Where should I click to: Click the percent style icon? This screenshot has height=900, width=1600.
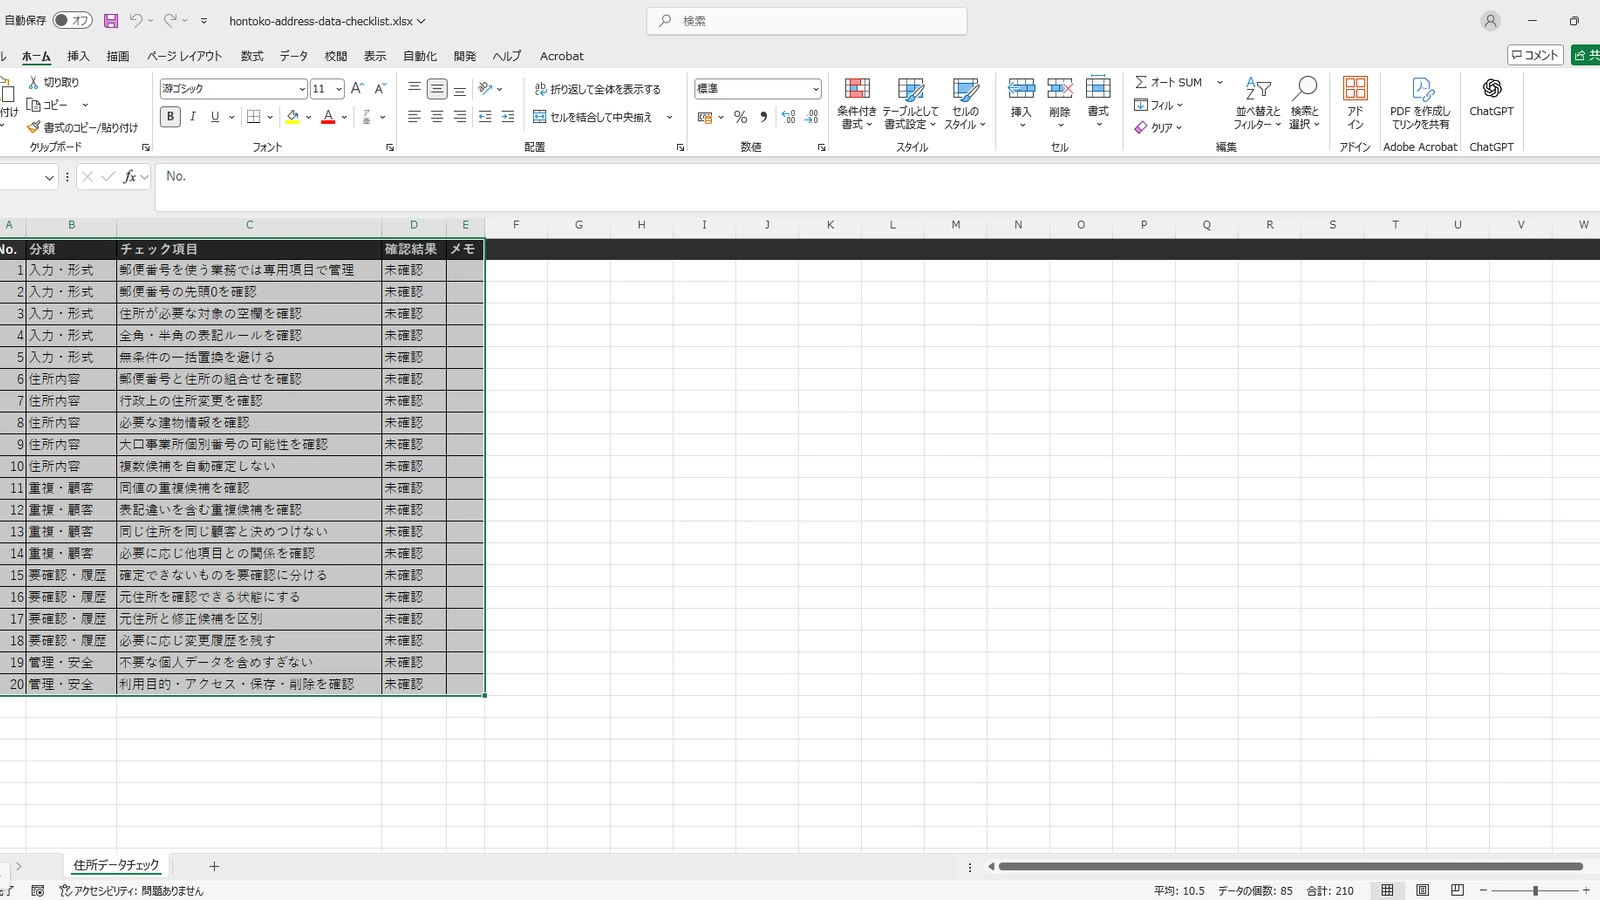tap(740, 117)
